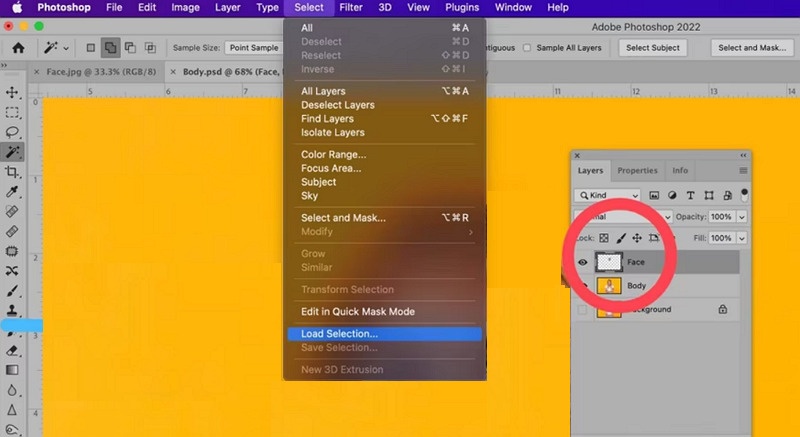
Task: Click the Home icon in options bar
Action: click(x=18, y=47)
